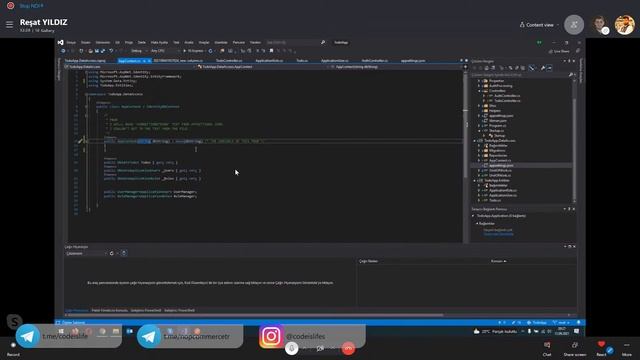640x360 pixels.
Task: Open the Görünüm menu
Action: click(103, 42)
